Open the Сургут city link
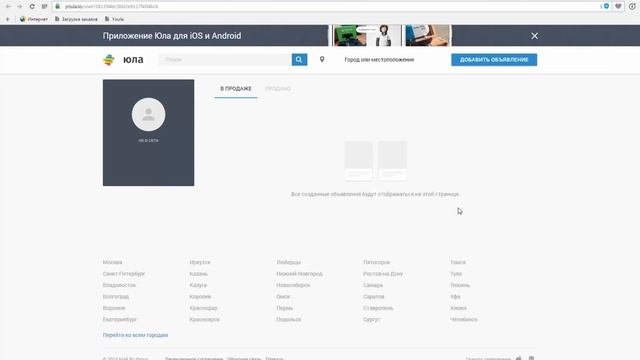 tap(371, 319)
